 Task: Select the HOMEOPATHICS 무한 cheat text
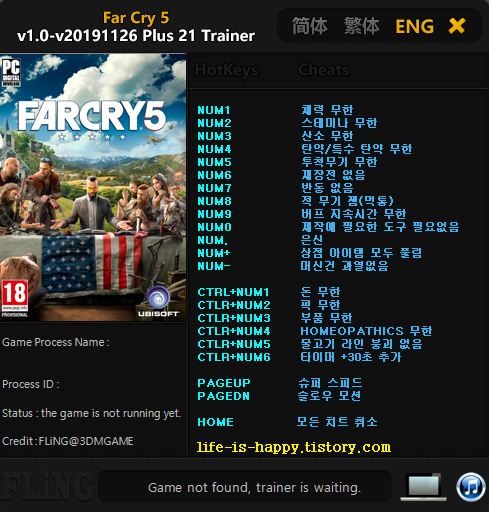click(x=366, y=331)
